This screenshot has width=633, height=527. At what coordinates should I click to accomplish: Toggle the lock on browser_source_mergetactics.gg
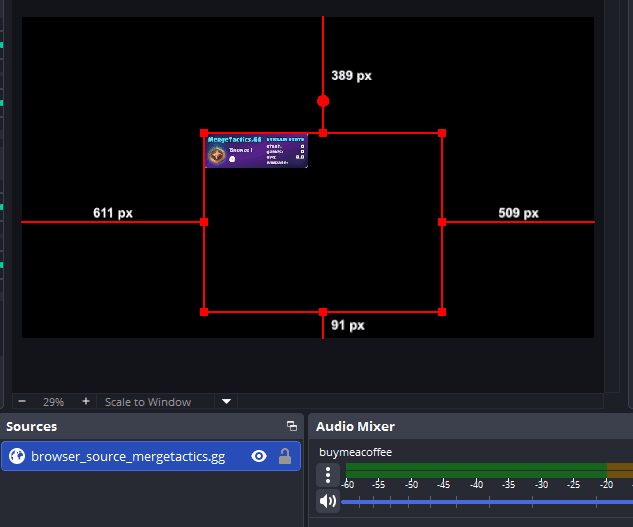(285, 456)
